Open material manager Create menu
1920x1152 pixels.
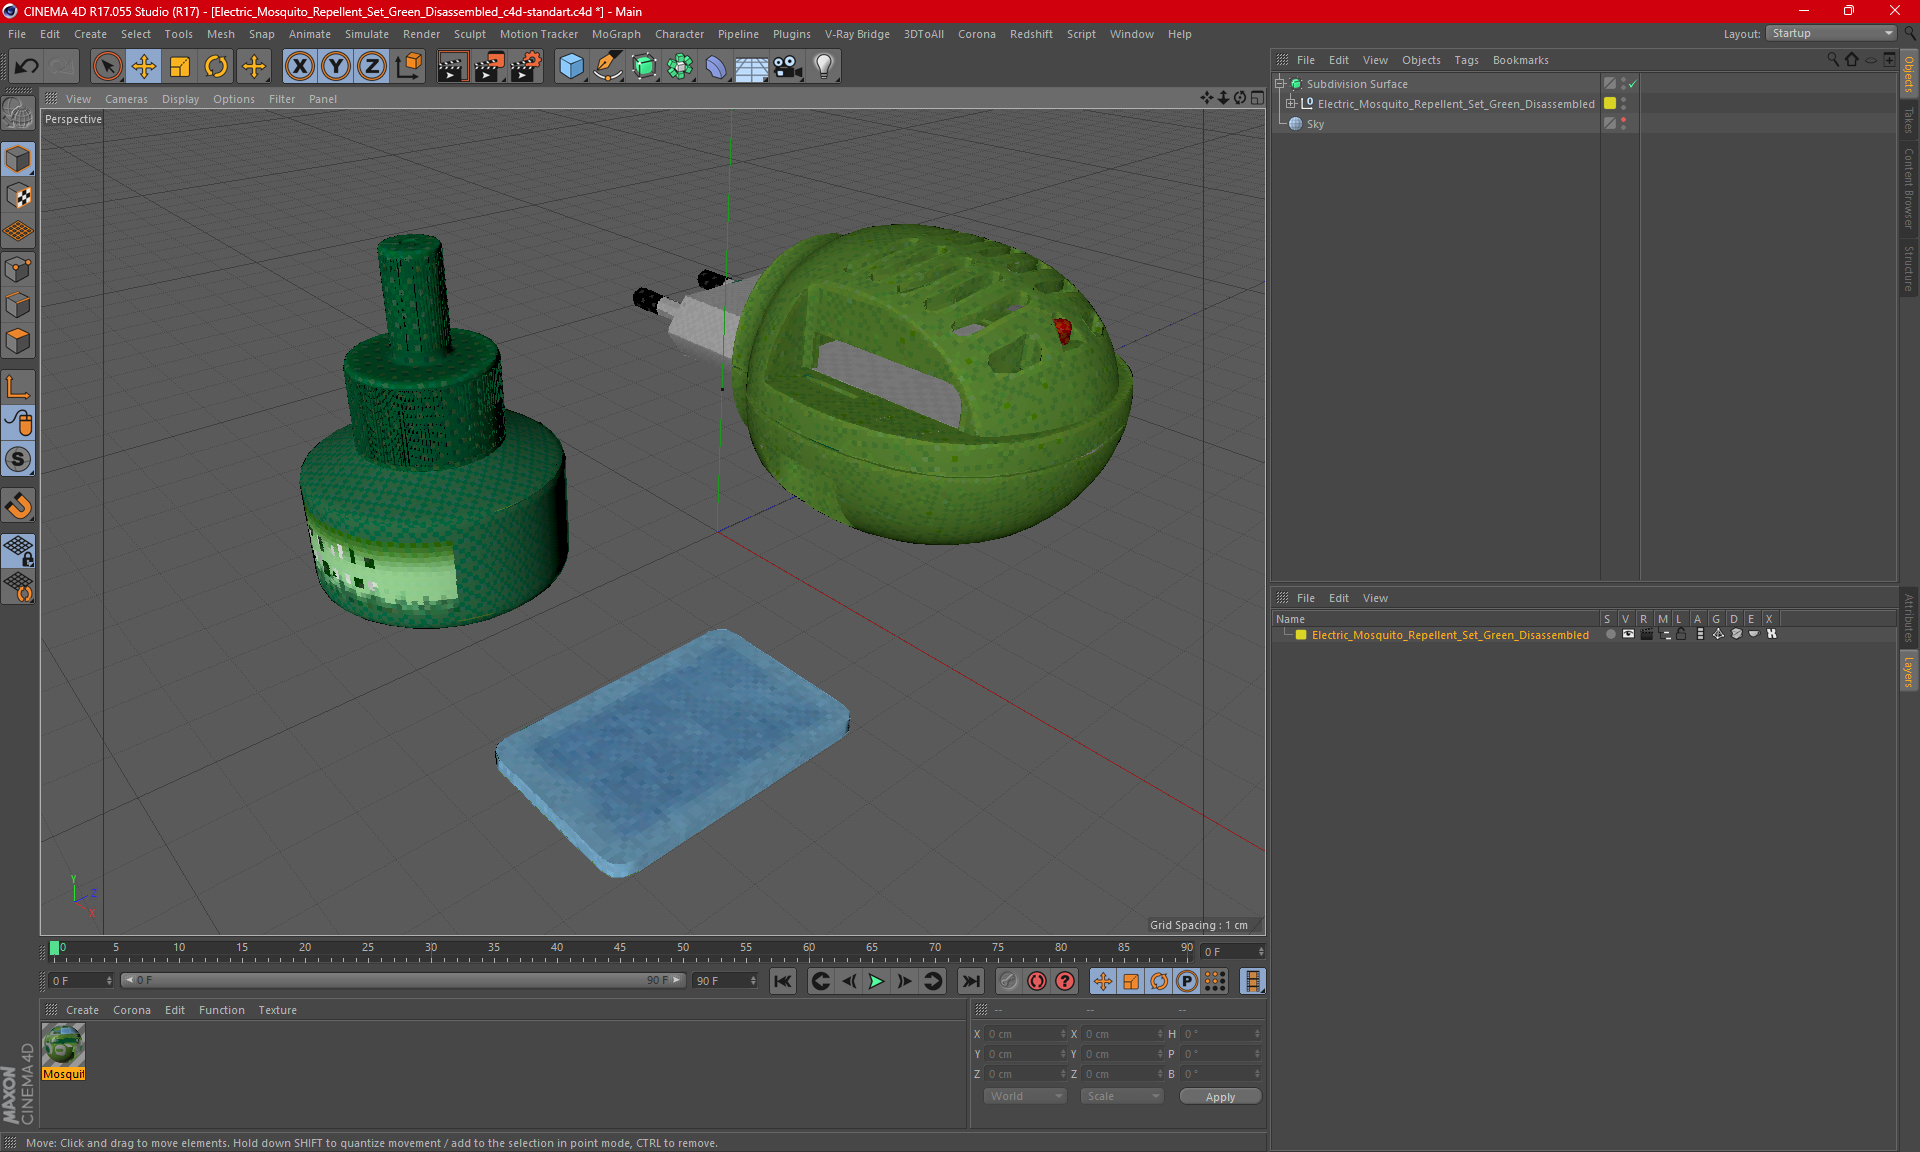click(x=82, y=1010)
